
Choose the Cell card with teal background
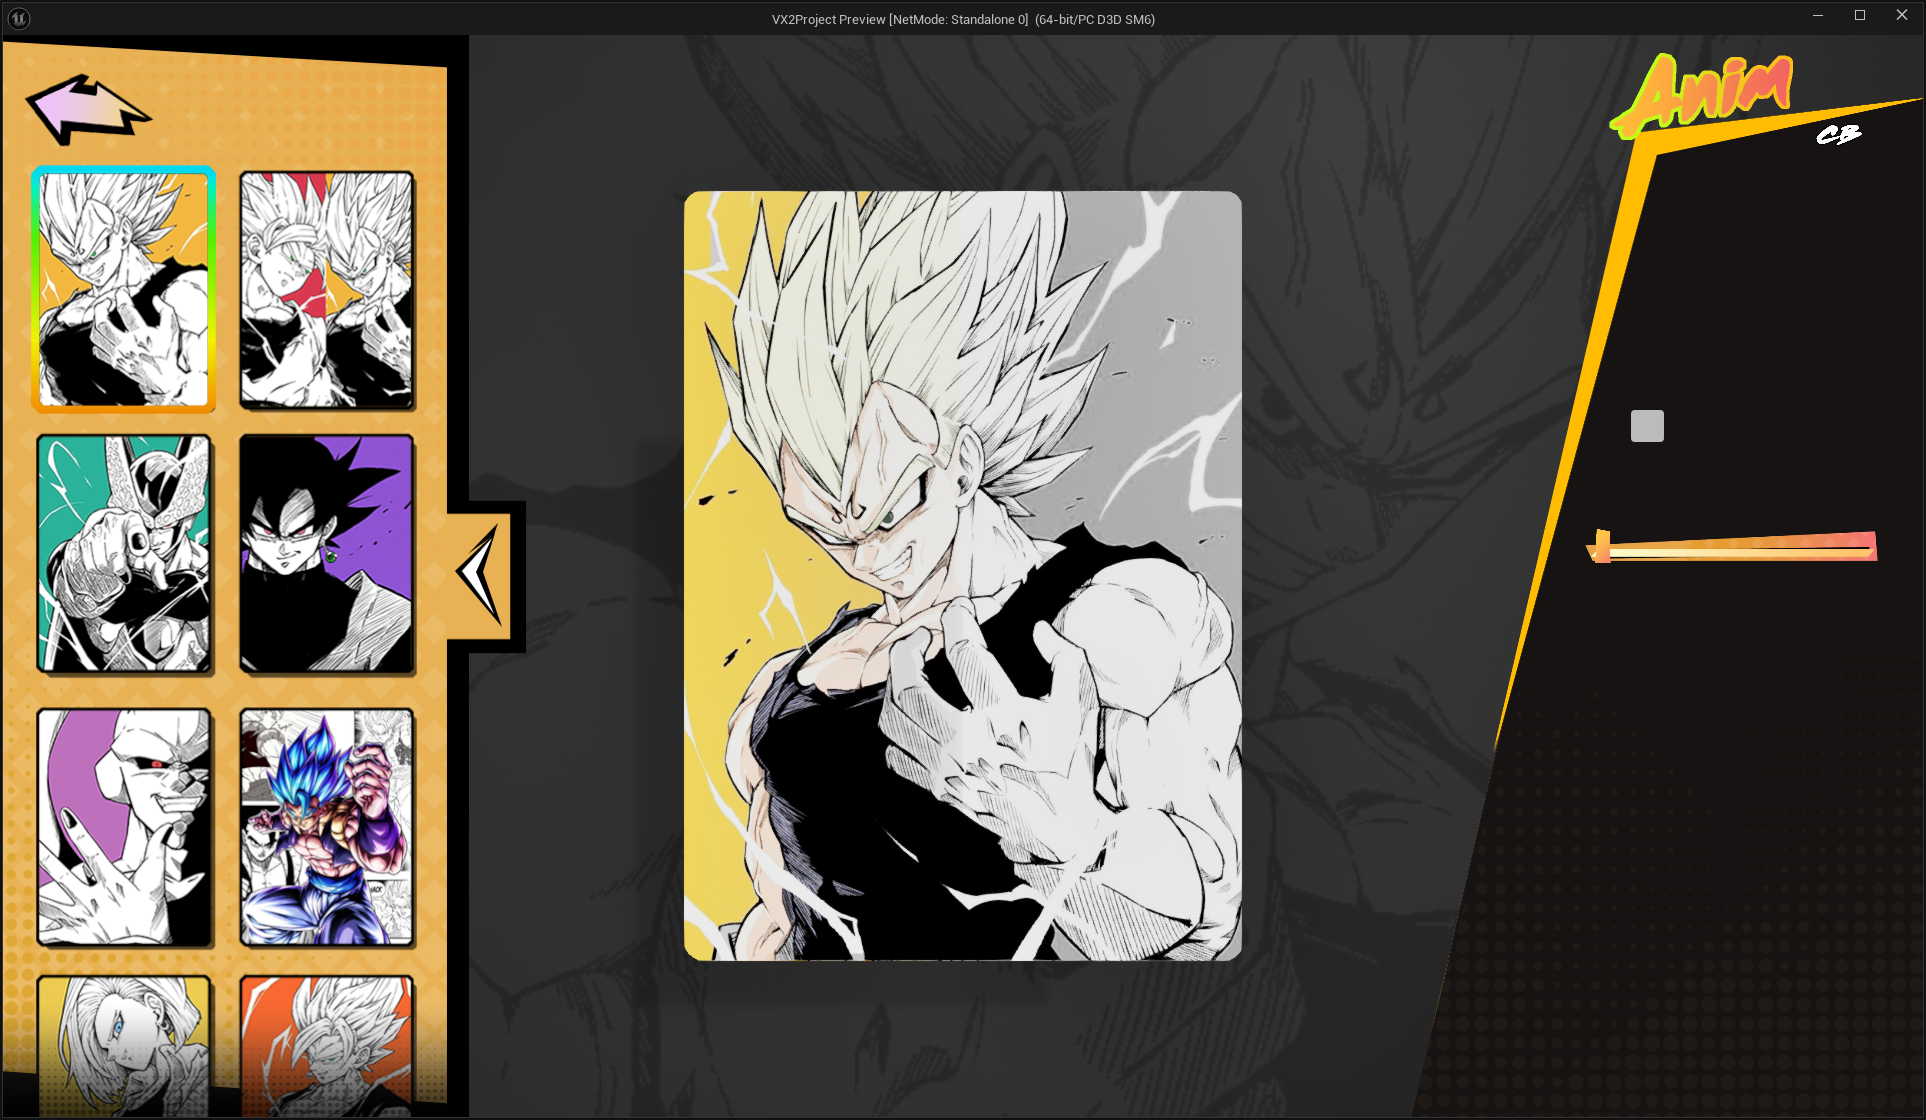click(124, 553)
